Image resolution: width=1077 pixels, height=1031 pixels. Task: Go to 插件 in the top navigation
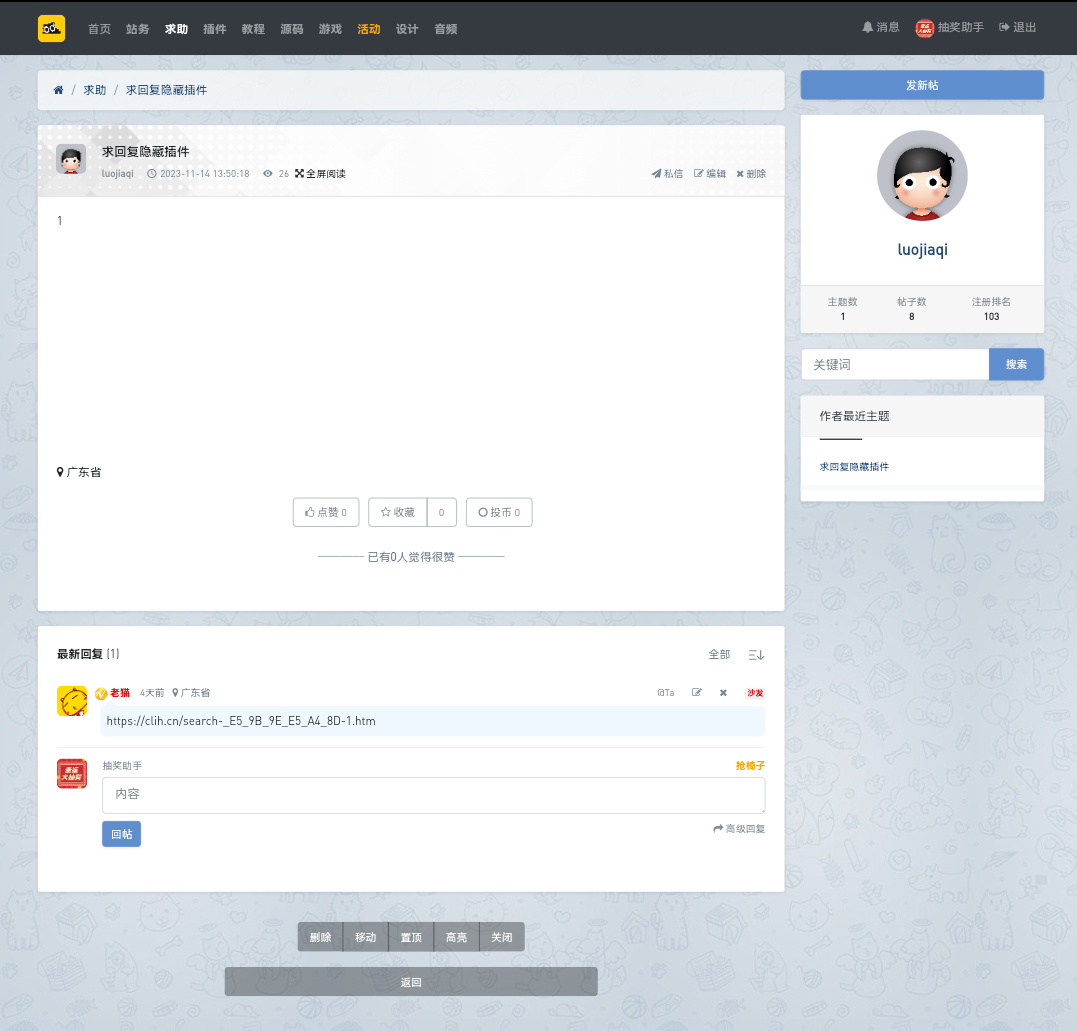[x=215, y=29]
